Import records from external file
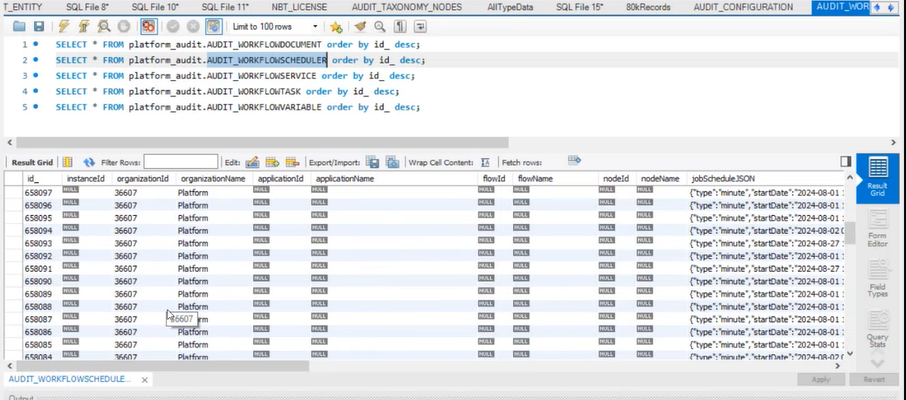 [x=392, y=162]
